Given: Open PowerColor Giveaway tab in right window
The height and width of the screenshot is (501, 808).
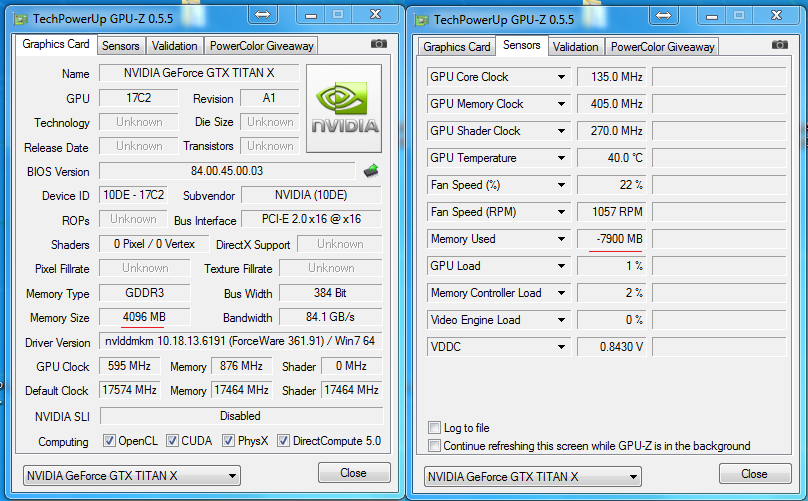Looking at the screenshot, I should point(662,47).
